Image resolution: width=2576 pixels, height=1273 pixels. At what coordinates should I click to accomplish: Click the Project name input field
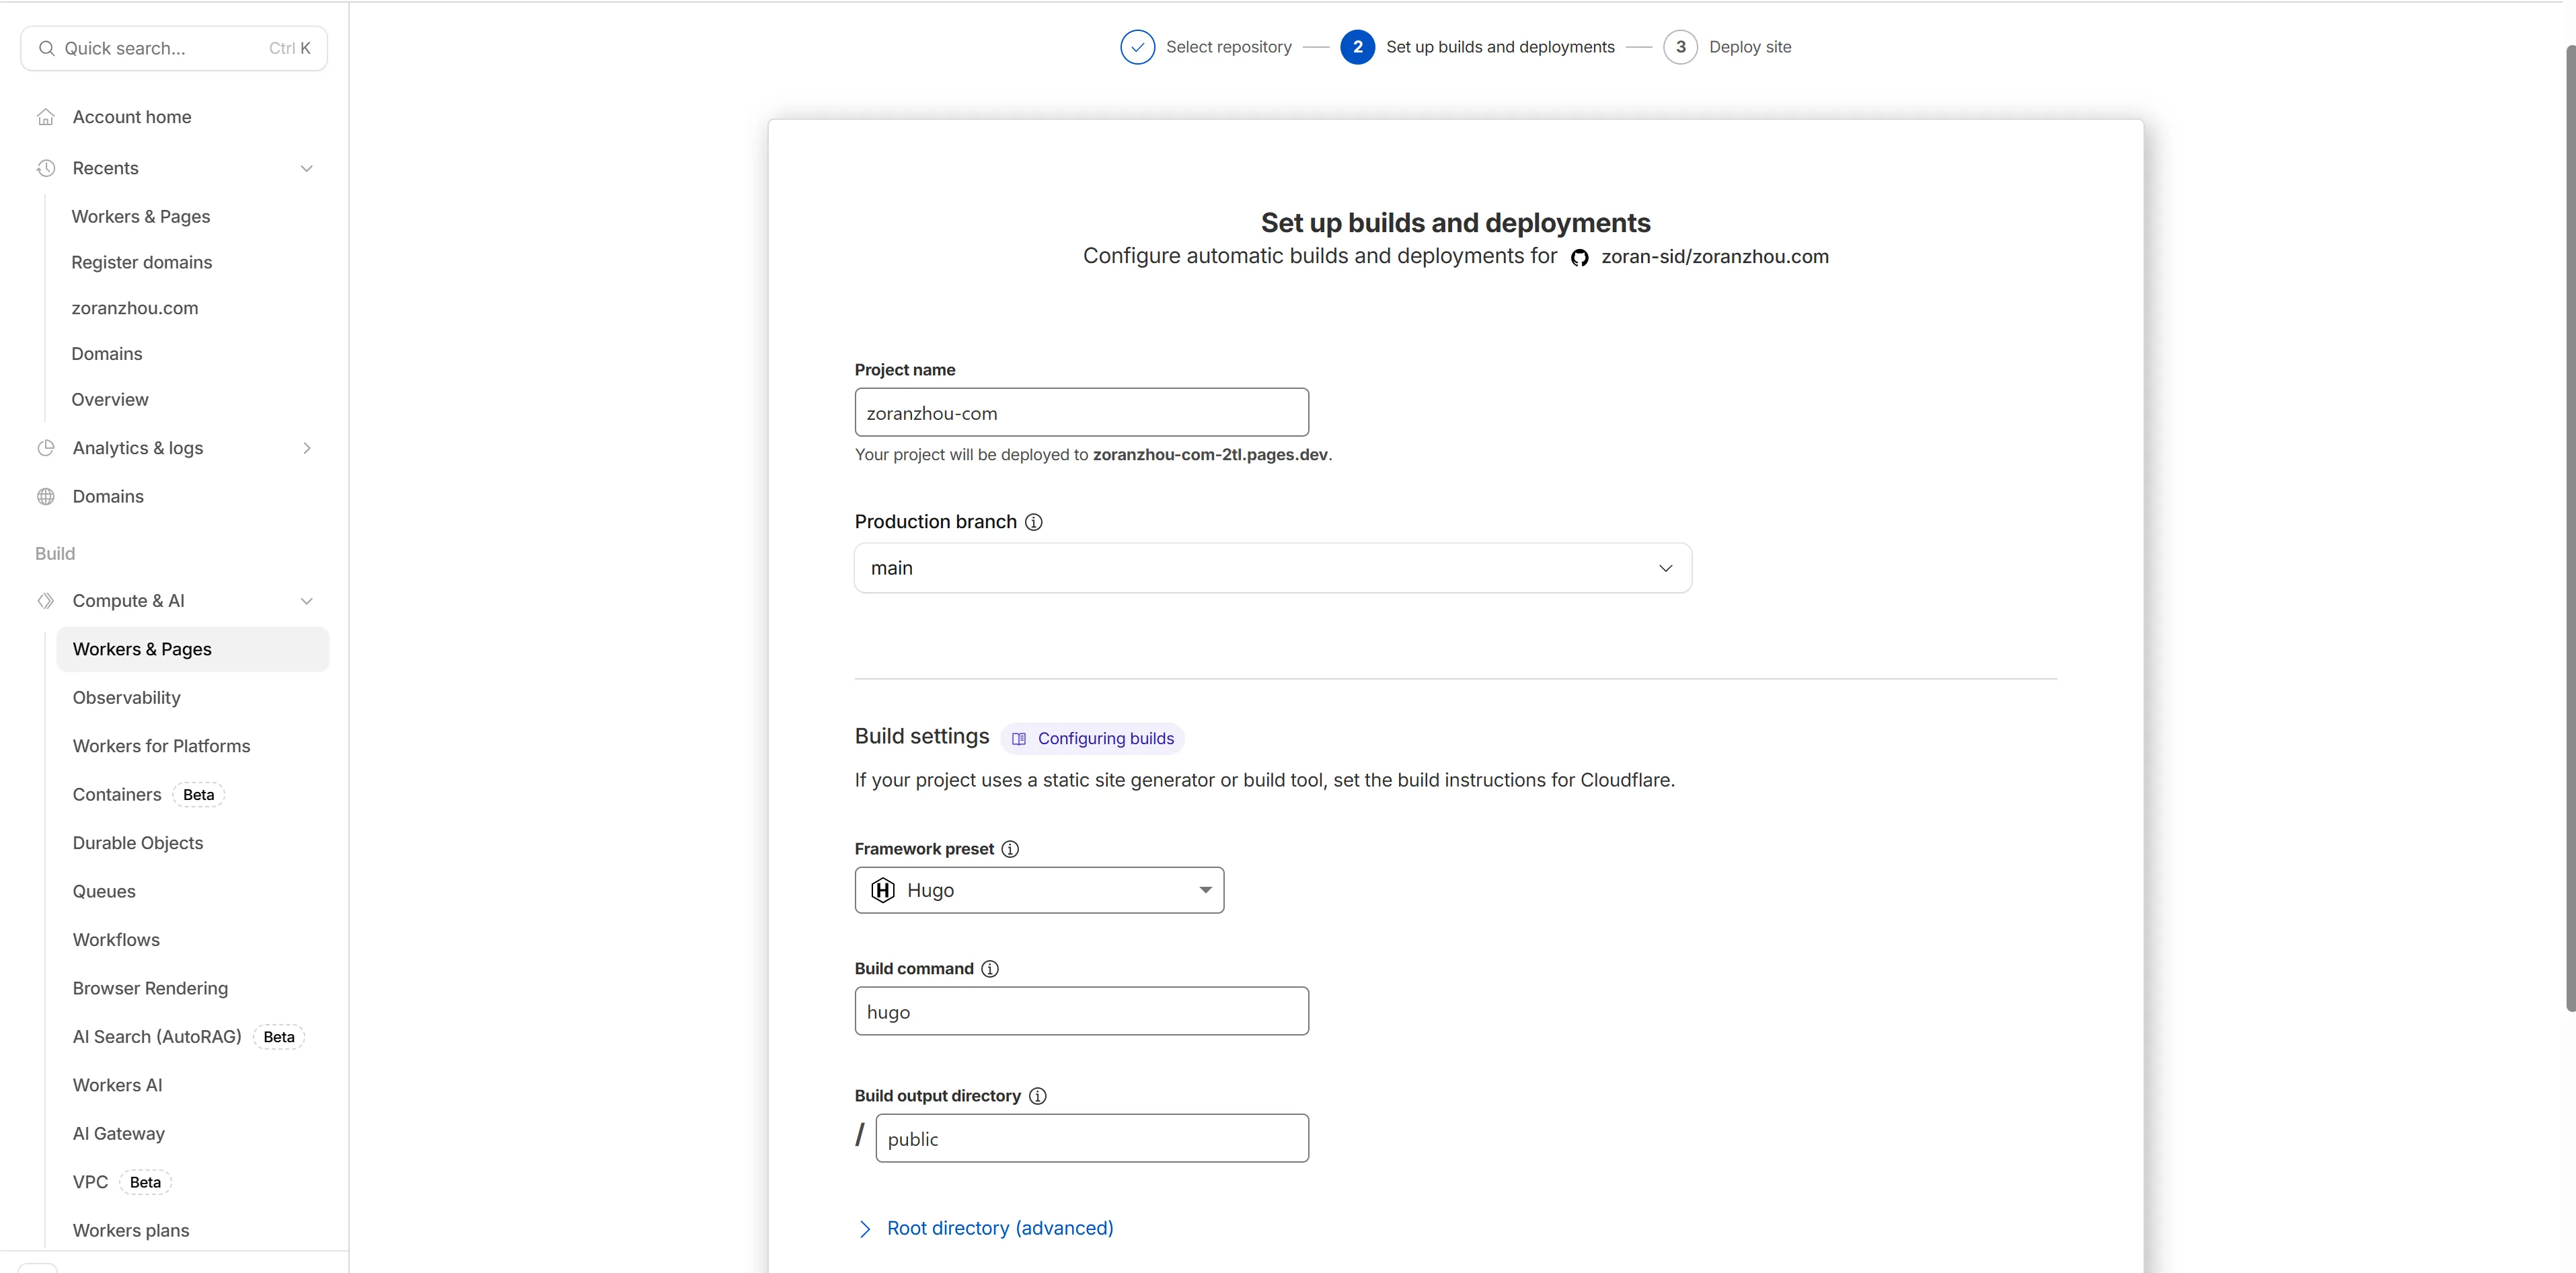point(1082,413)
